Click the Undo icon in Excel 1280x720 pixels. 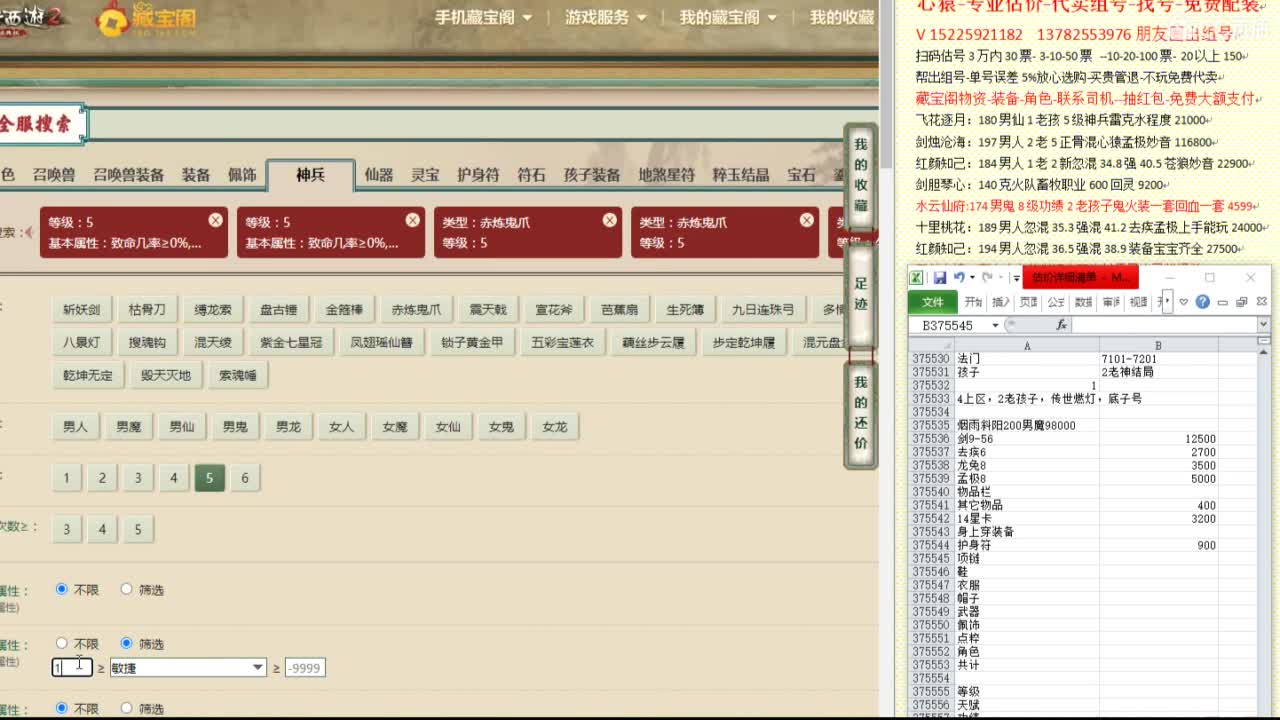coord(958,275)
